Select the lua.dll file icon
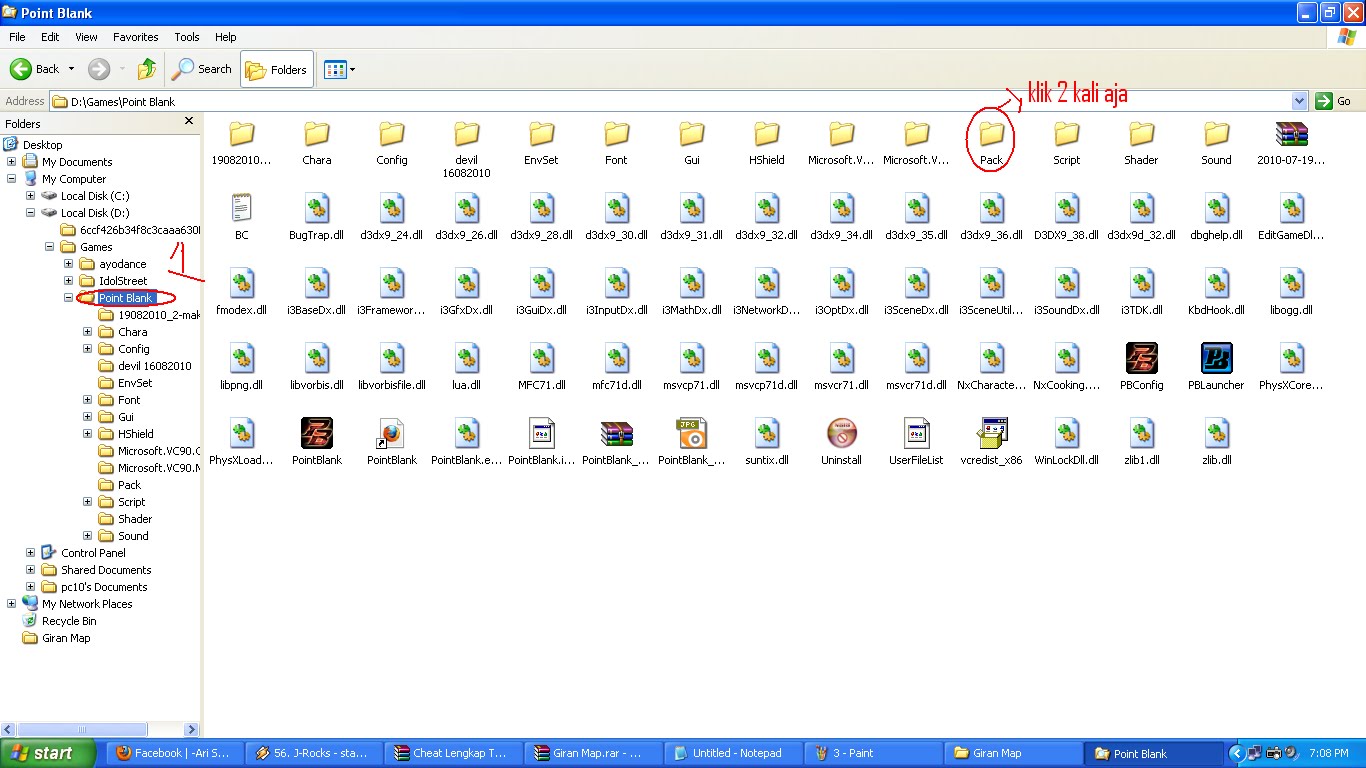The width and height of the screenshot is (1366, 768). (x=467, y=358)
